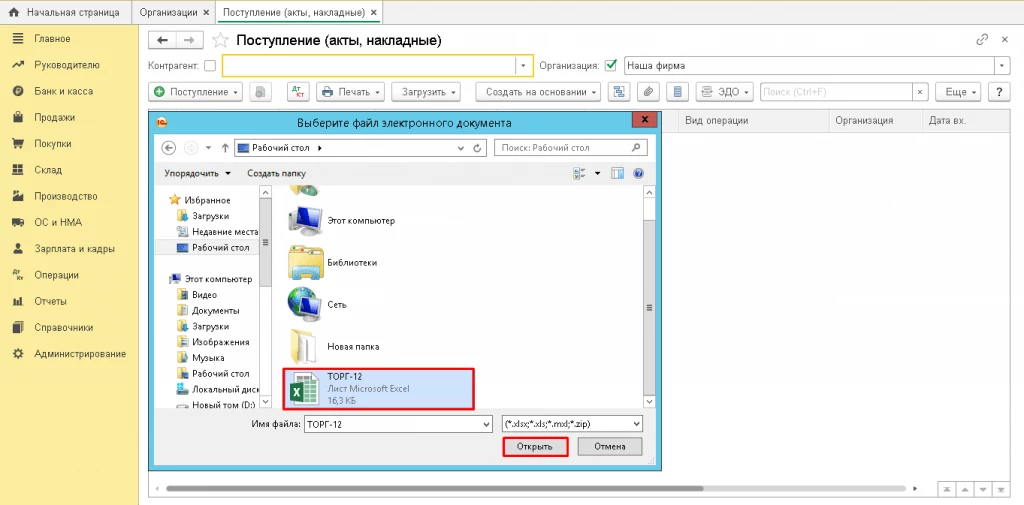1024x505 pixels.
Task: Open Руководителю section in sidebar
Action: pyautogui.click(x=67, y=65)
